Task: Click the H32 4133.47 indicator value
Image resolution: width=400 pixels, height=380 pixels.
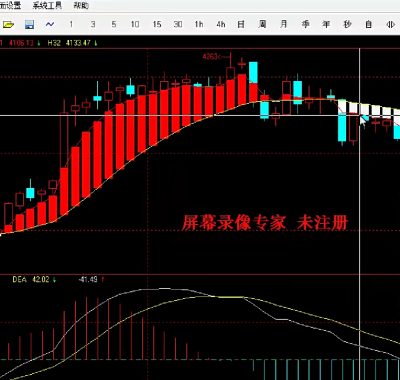Action: pyautogui.click(x=73, y=43)
